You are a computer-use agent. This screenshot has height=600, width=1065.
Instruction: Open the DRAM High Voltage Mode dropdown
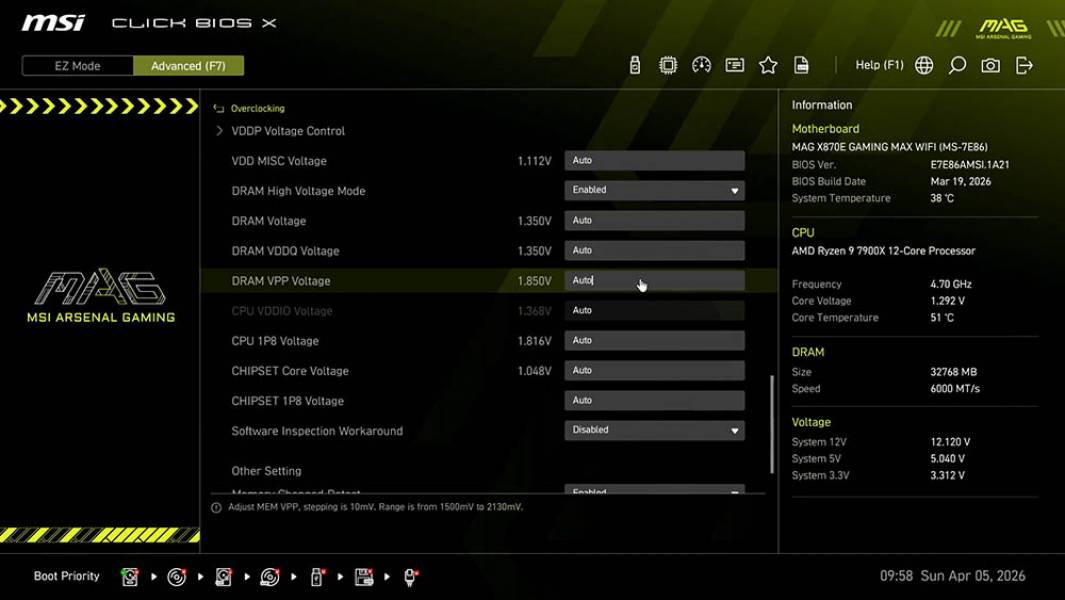[x=653, y=190]
